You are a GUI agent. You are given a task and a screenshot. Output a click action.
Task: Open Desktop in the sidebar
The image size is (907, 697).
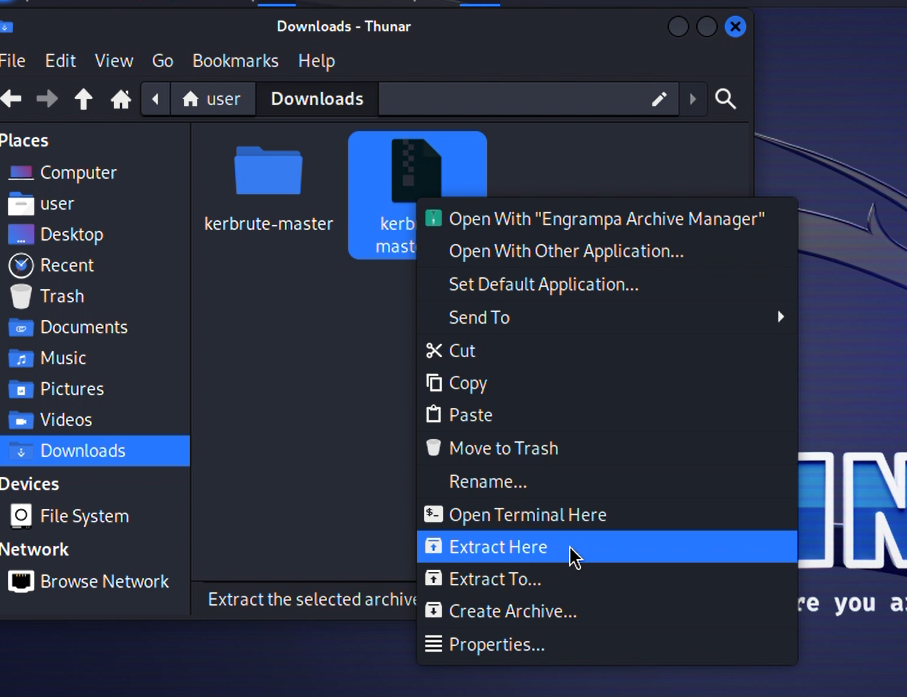pyautogui.click(x=95, y=234)
